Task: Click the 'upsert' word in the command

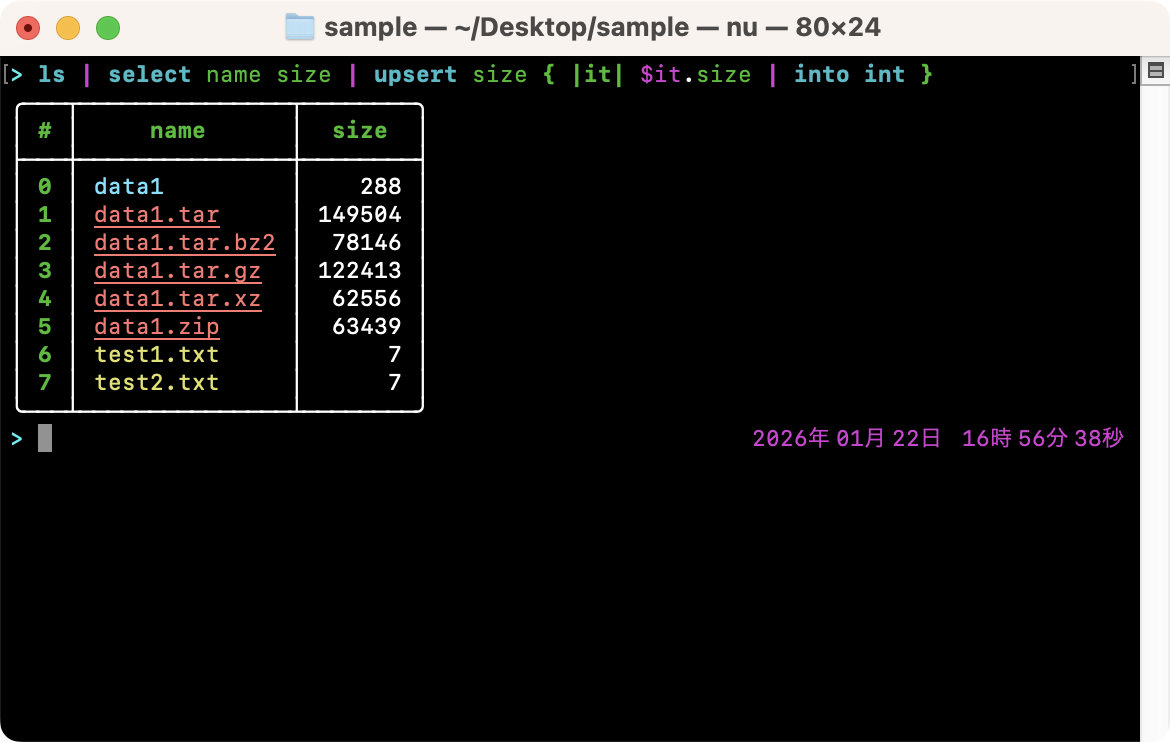Action: (415, 75)
